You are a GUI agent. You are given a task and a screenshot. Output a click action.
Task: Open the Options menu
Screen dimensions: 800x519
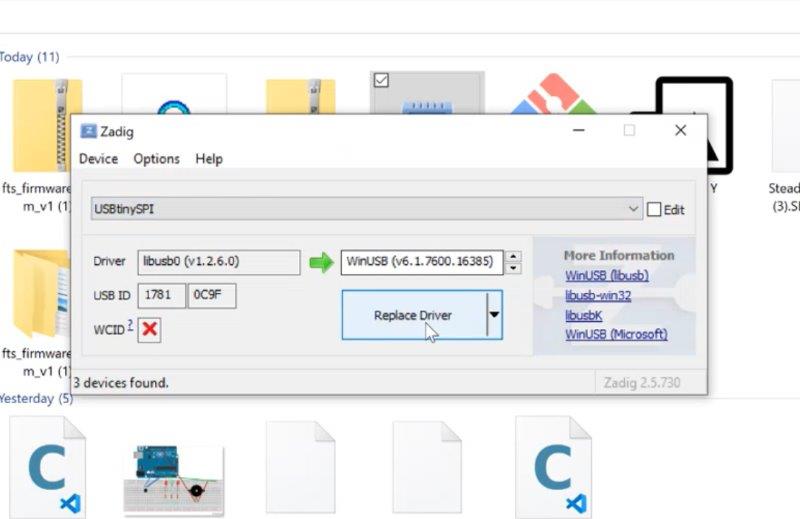[157, 159]
